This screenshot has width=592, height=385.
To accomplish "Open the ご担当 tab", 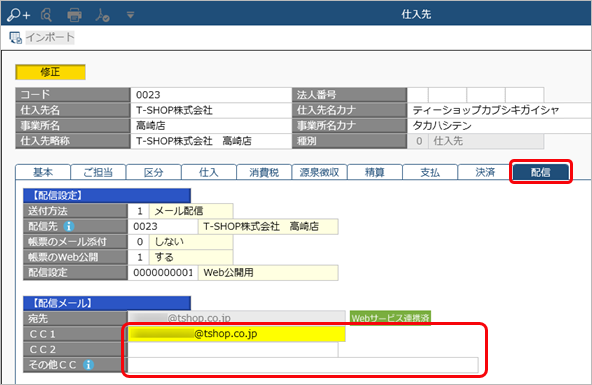I will click(98, 172).
